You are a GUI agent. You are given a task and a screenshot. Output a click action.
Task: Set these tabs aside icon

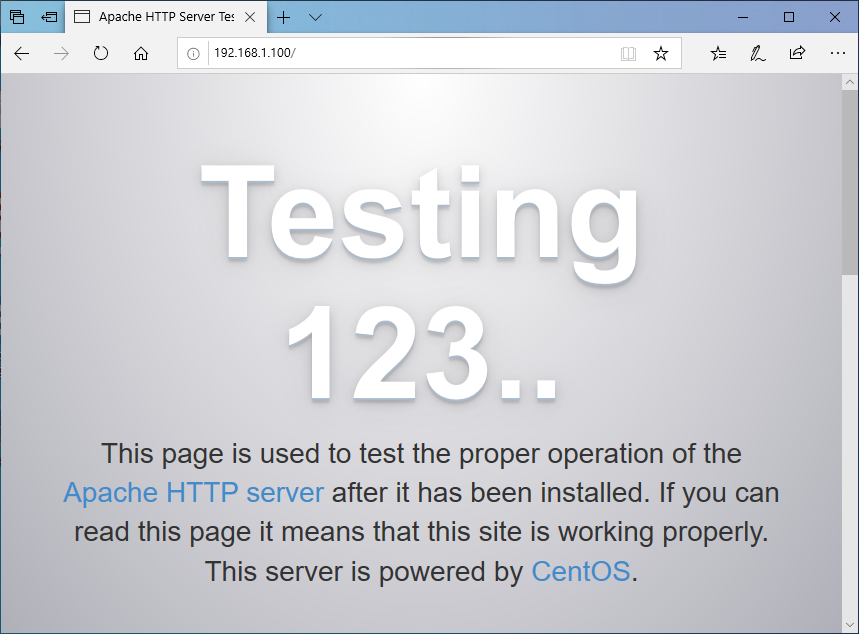pos(49,17)
